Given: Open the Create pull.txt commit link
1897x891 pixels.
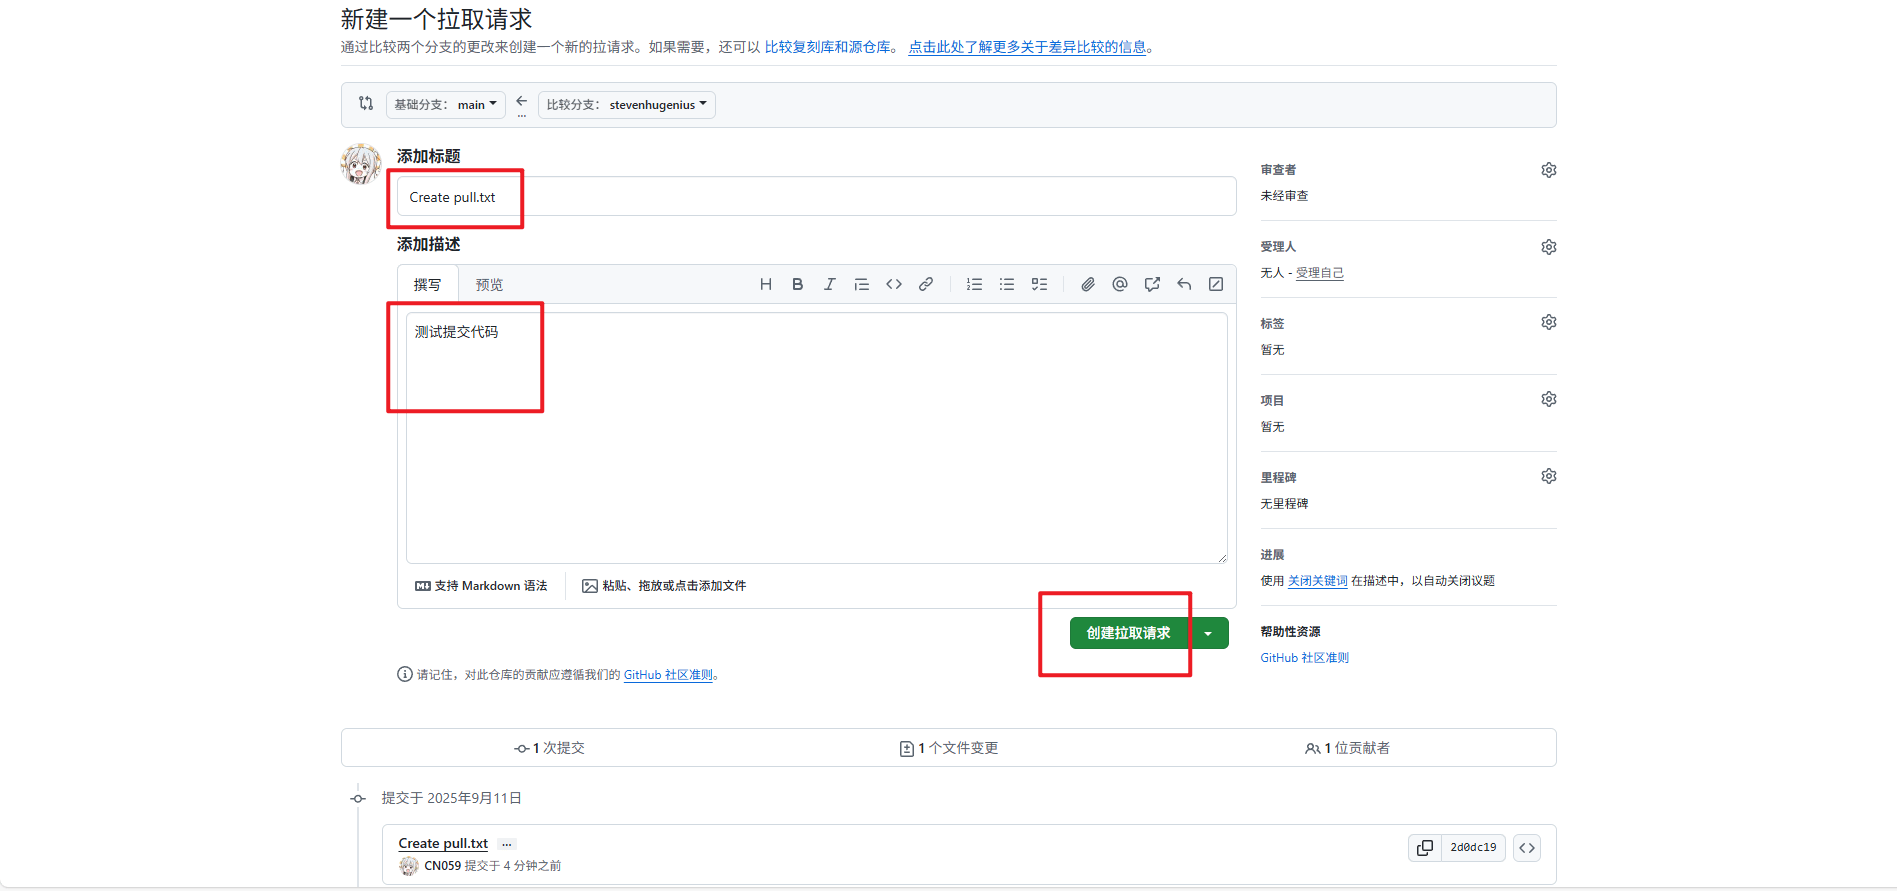Looking at the screenshot, I should click(443, 844).
